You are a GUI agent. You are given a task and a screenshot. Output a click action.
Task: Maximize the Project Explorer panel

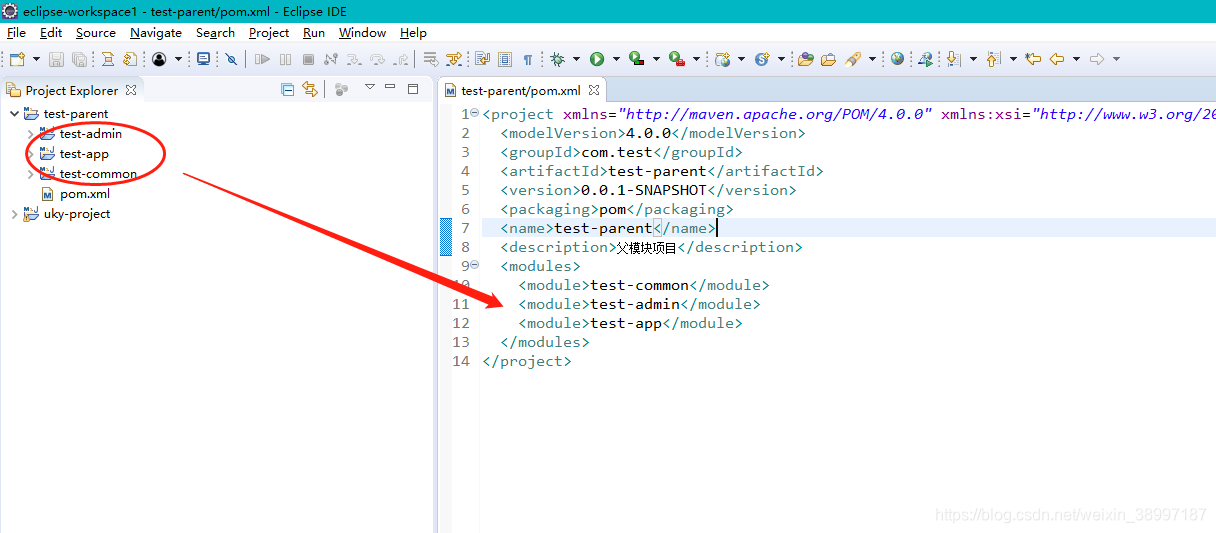[413, 88]
